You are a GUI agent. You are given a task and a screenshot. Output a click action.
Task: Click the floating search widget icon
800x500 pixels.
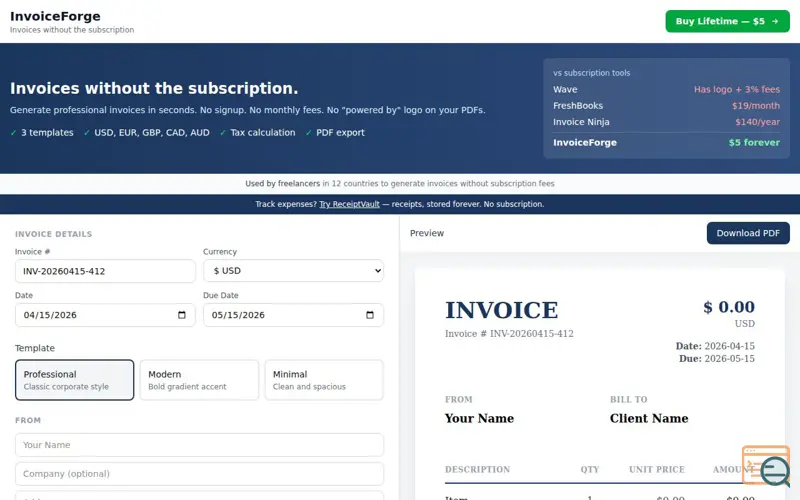pyautogui.click(x=766, y=465)
